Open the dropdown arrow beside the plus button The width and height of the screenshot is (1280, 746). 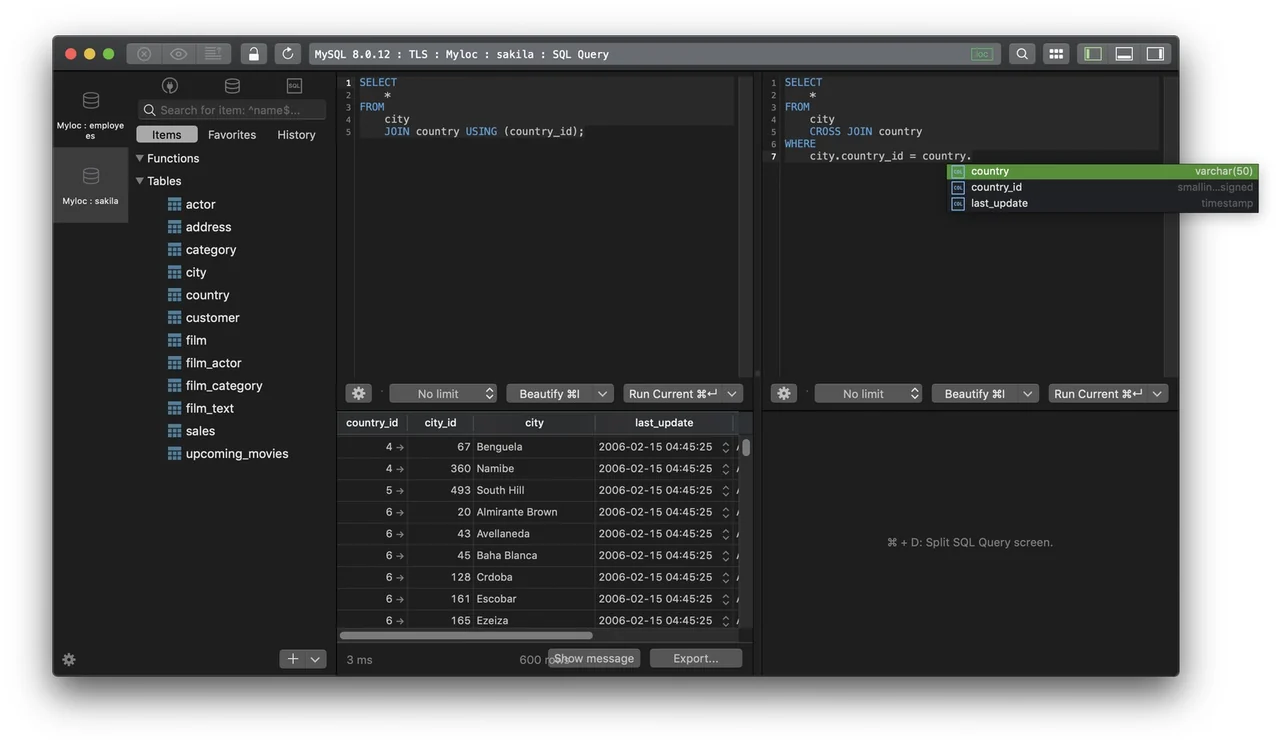coord(316,659)
